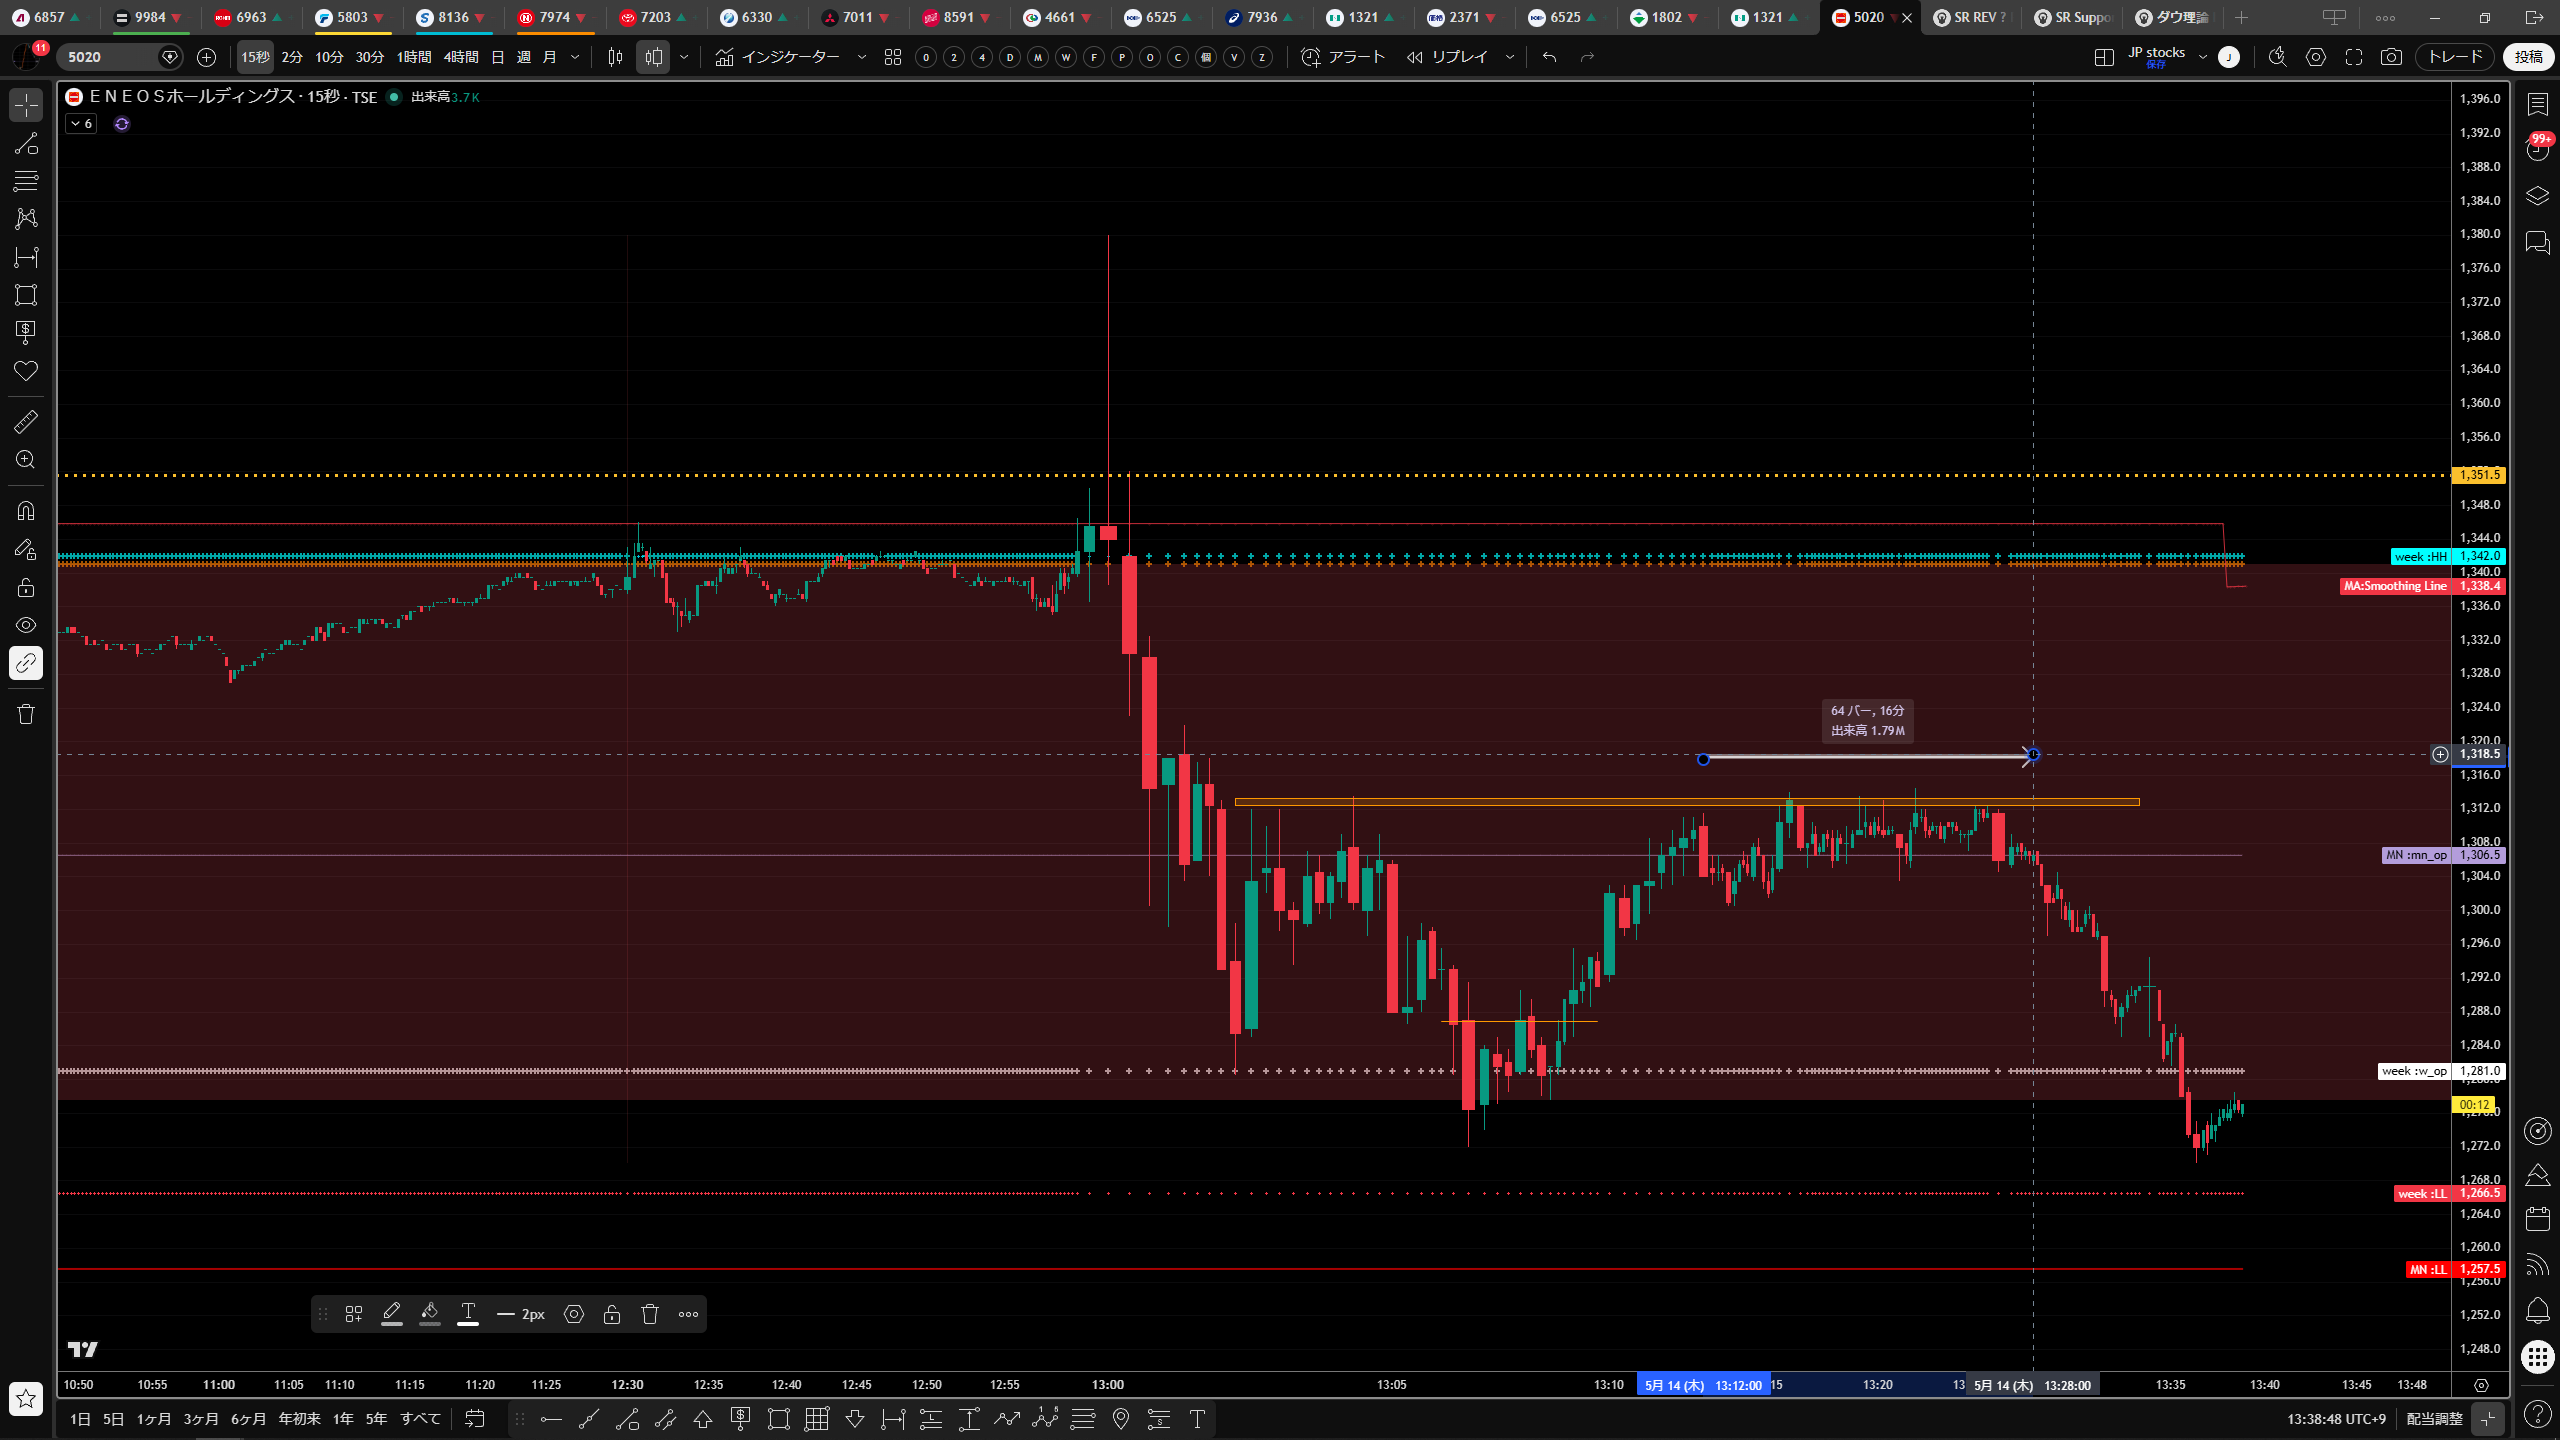Screen dimensions: 2560x1440
Task: Open geometric shapes tools in left sidebar
Action: tap(26, 295)
